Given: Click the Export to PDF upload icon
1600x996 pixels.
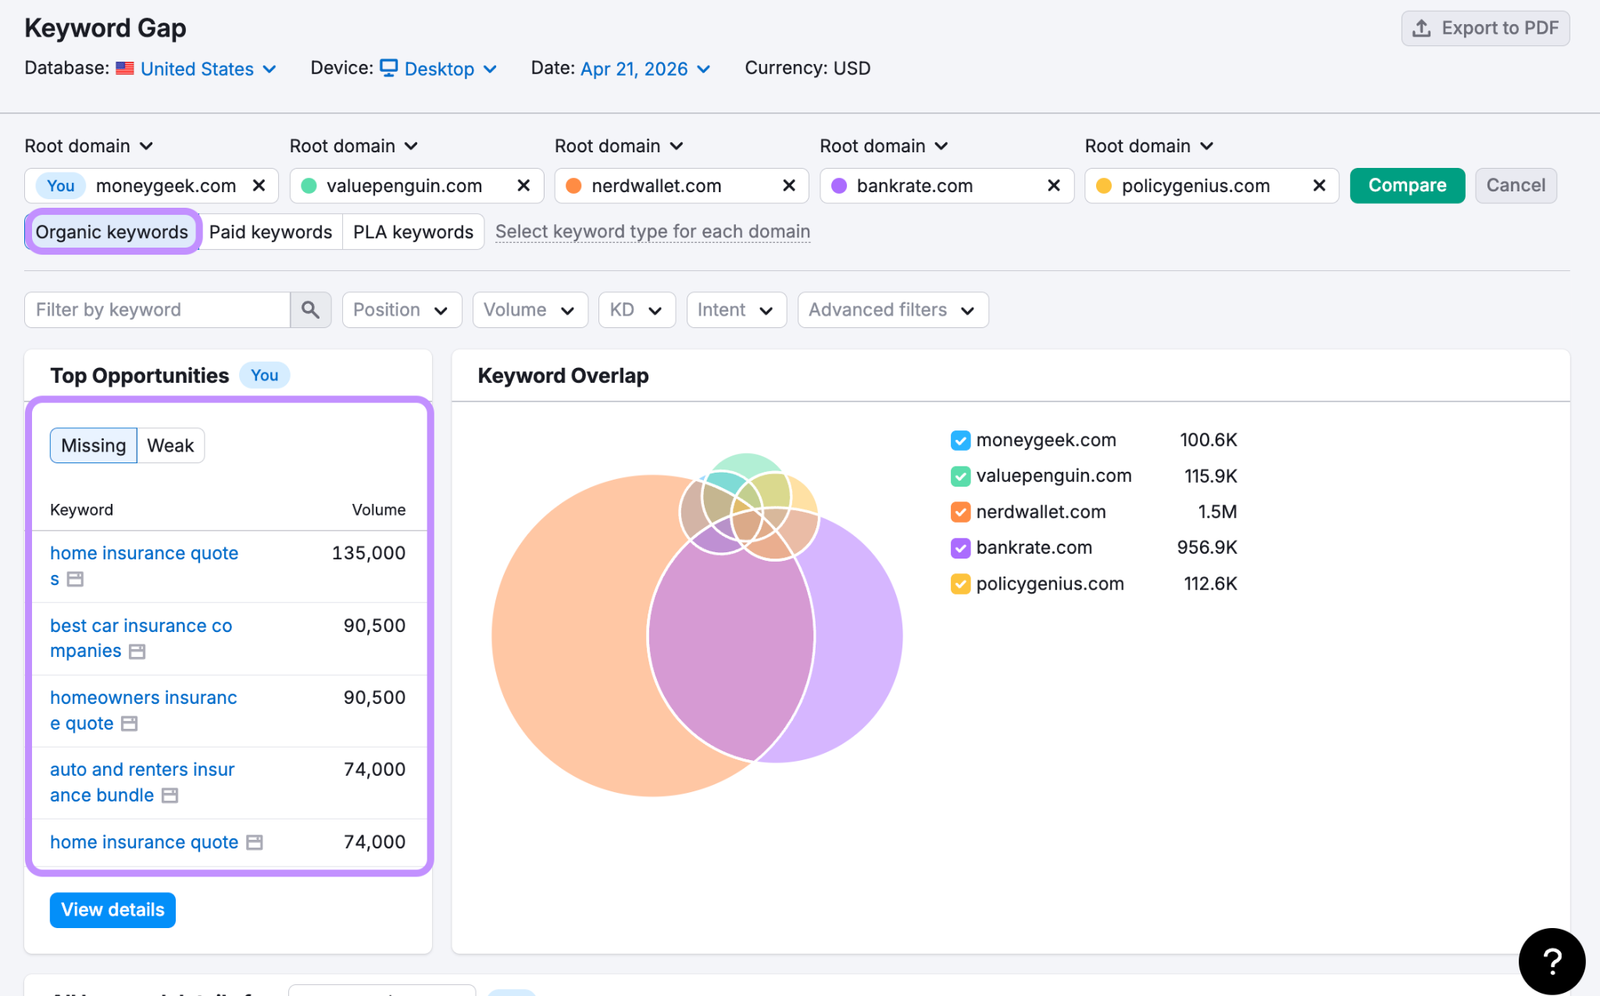Looking at the screenshot, I should (x=1421, y=28).
